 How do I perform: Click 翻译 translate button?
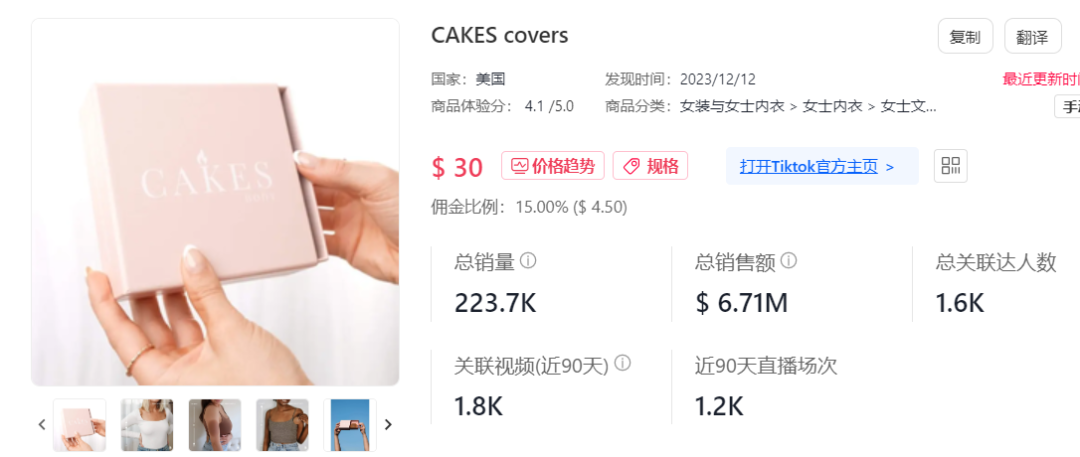[x=1032, y=36]
